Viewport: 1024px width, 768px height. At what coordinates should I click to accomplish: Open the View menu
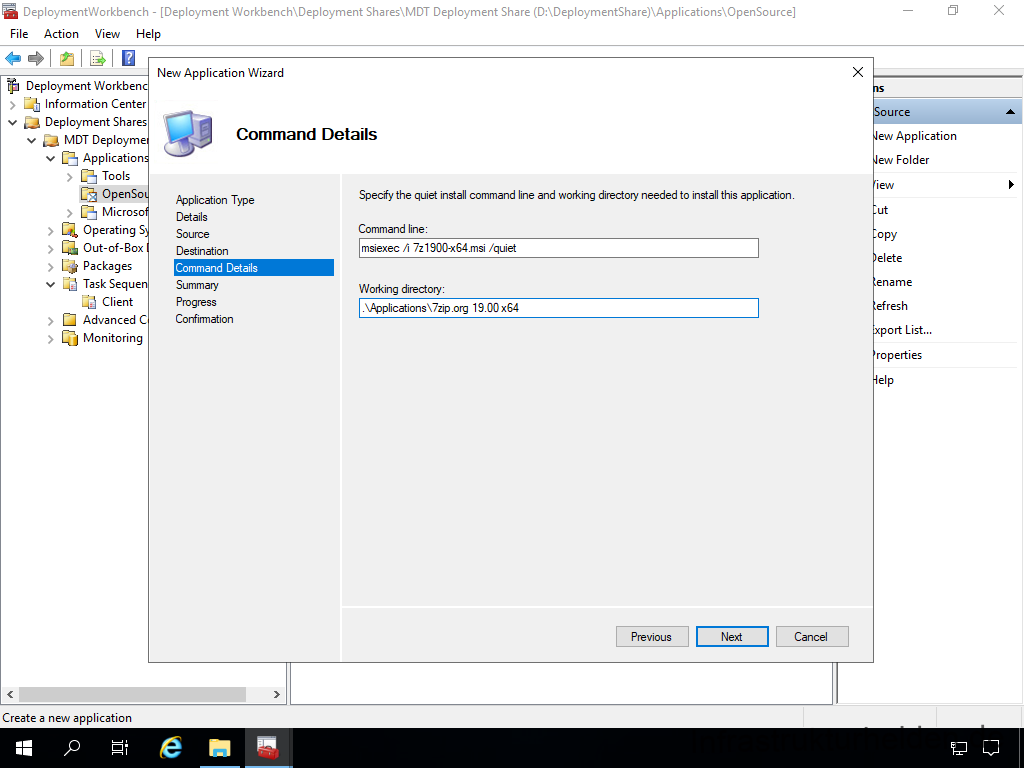pyautogui.click(x=107, y=34)
